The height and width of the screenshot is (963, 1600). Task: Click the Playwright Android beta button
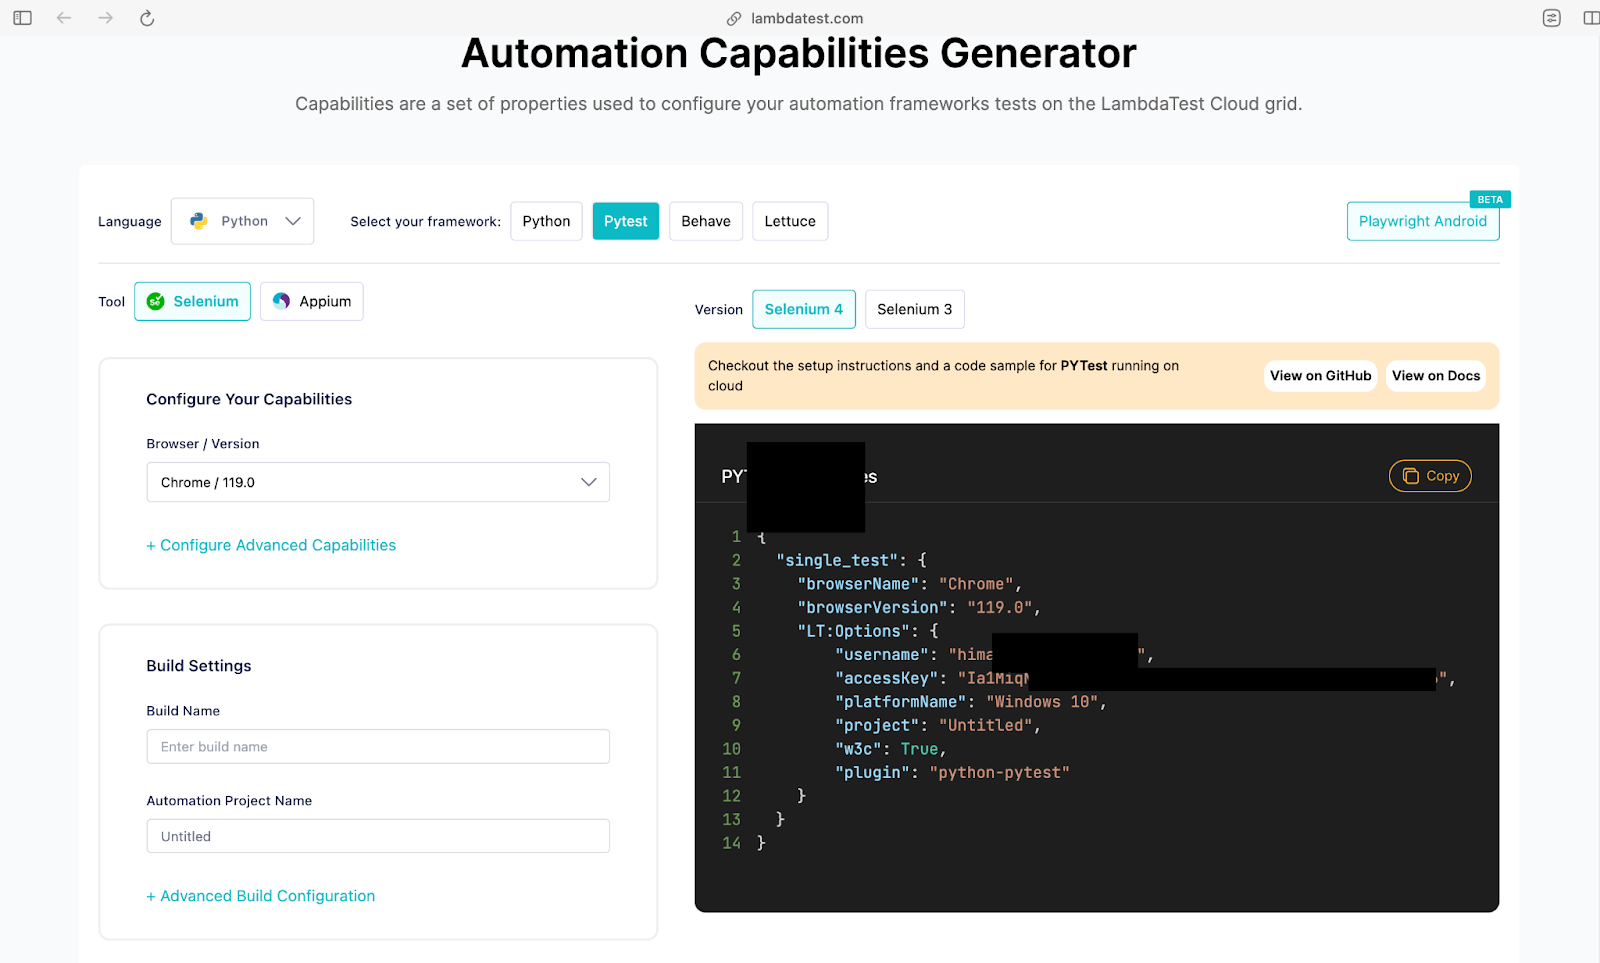tap(1422, 221)
